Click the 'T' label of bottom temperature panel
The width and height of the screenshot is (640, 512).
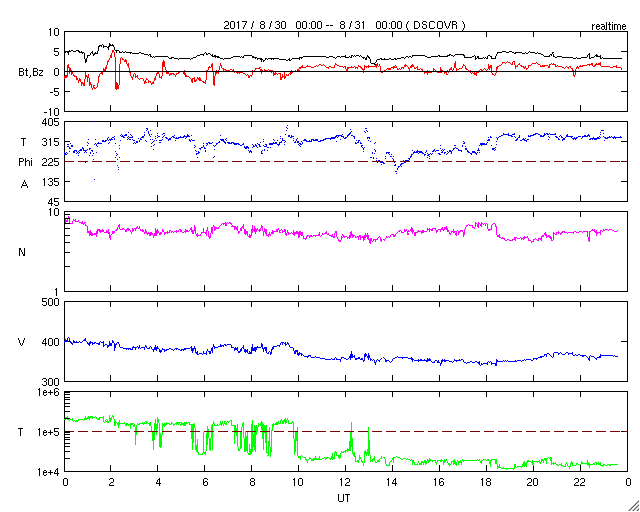(22, 432)
